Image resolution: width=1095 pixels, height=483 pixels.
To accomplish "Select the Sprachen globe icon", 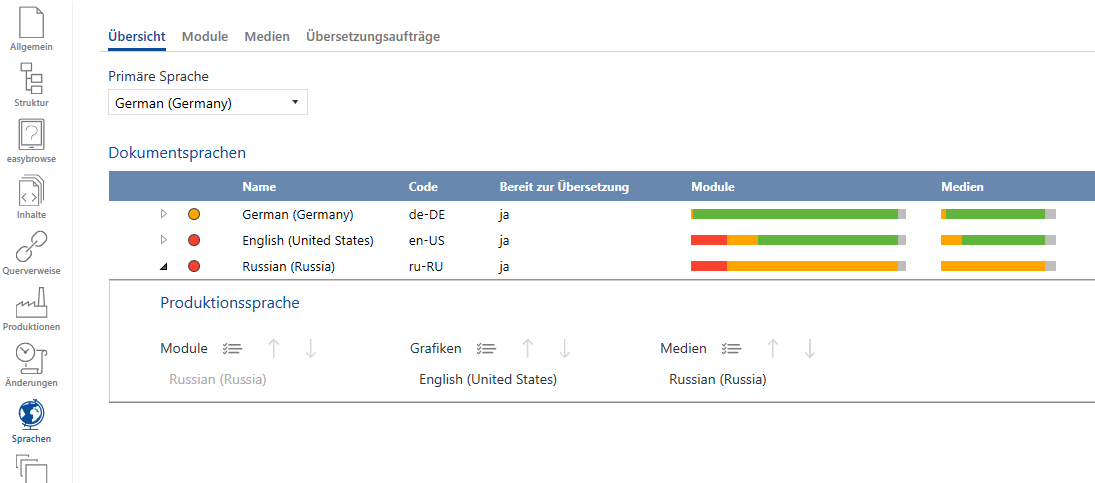I will [x=31, y=418].
